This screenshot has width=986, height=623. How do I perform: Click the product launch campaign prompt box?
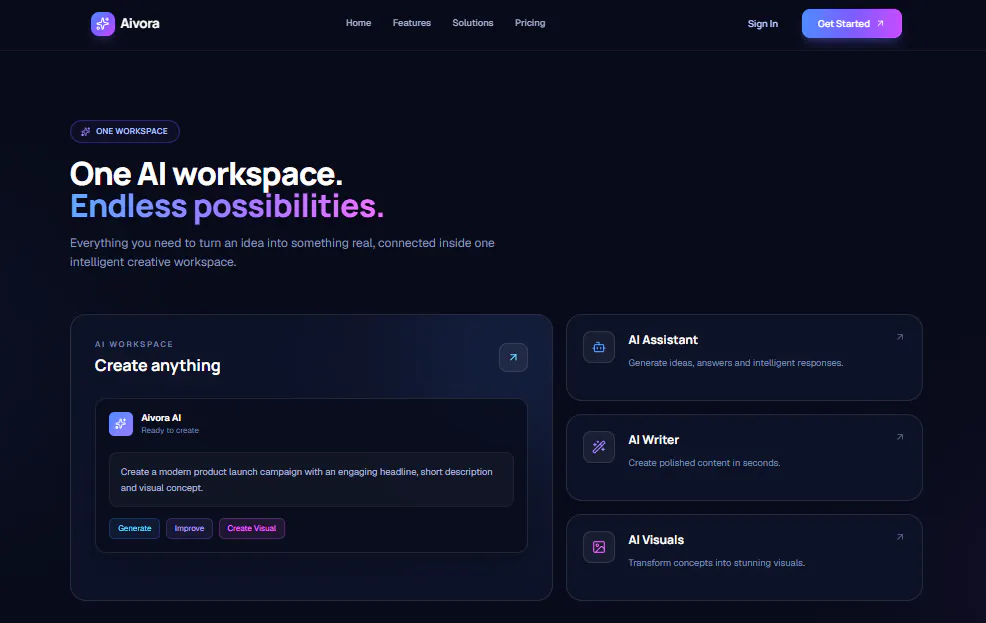[x=311, y=480]
